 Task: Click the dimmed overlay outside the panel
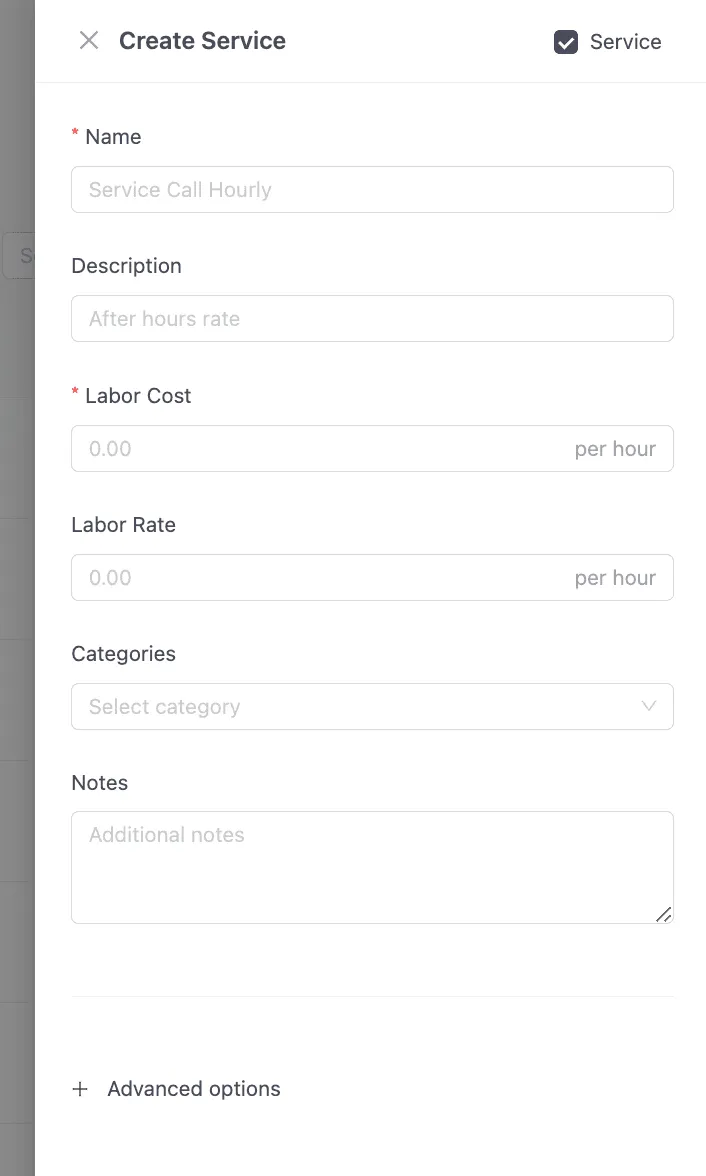17,600
